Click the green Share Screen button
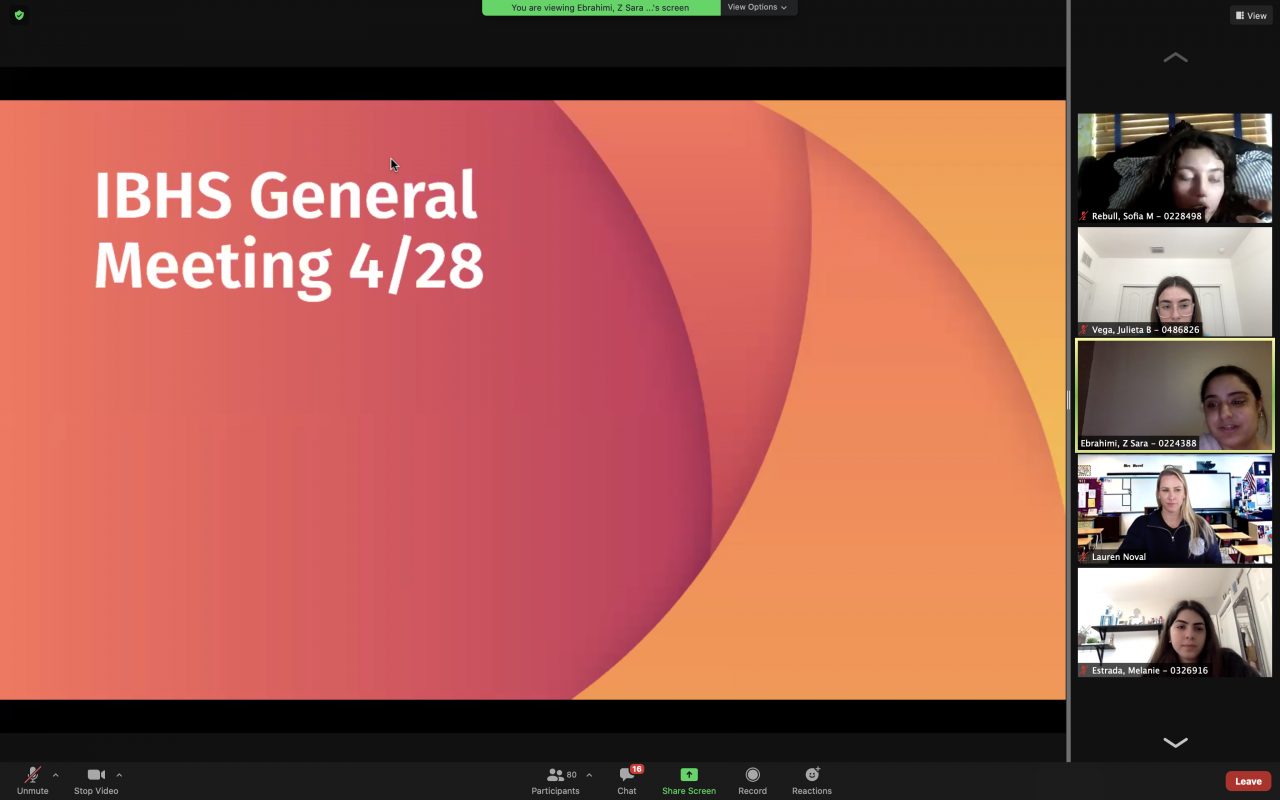This screenshot has height=800, width=1280. (x=689, y=781)
